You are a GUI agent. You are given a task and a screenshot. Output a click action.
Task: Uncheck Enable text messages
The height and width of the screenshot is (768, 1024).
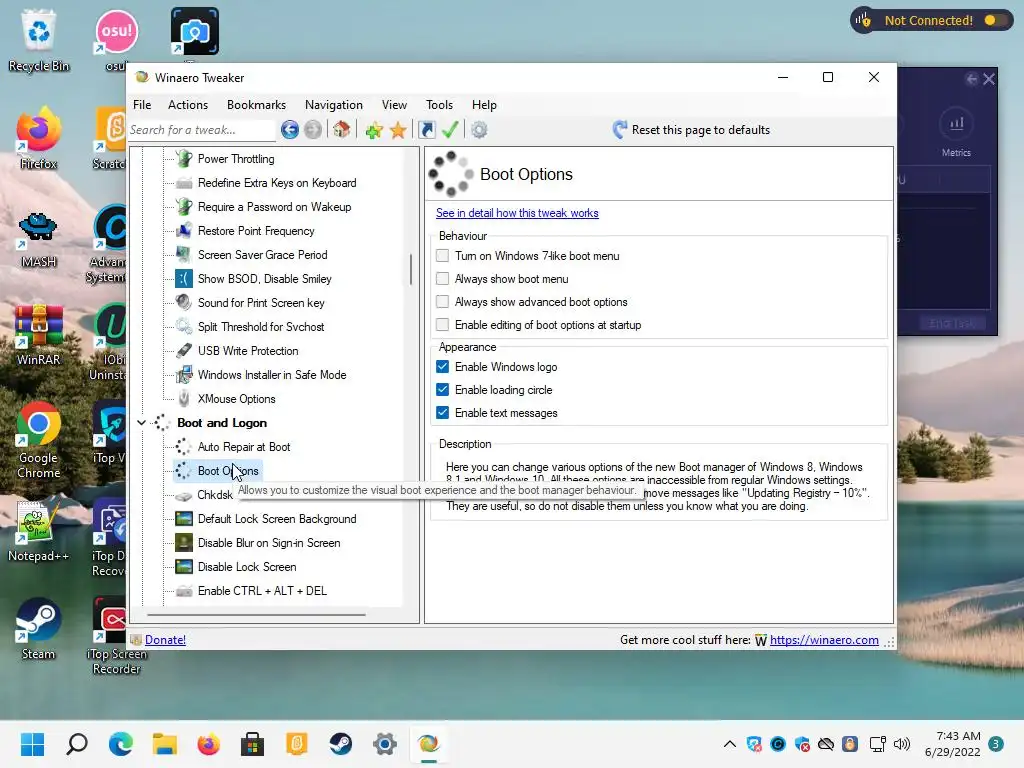[443, 413]
